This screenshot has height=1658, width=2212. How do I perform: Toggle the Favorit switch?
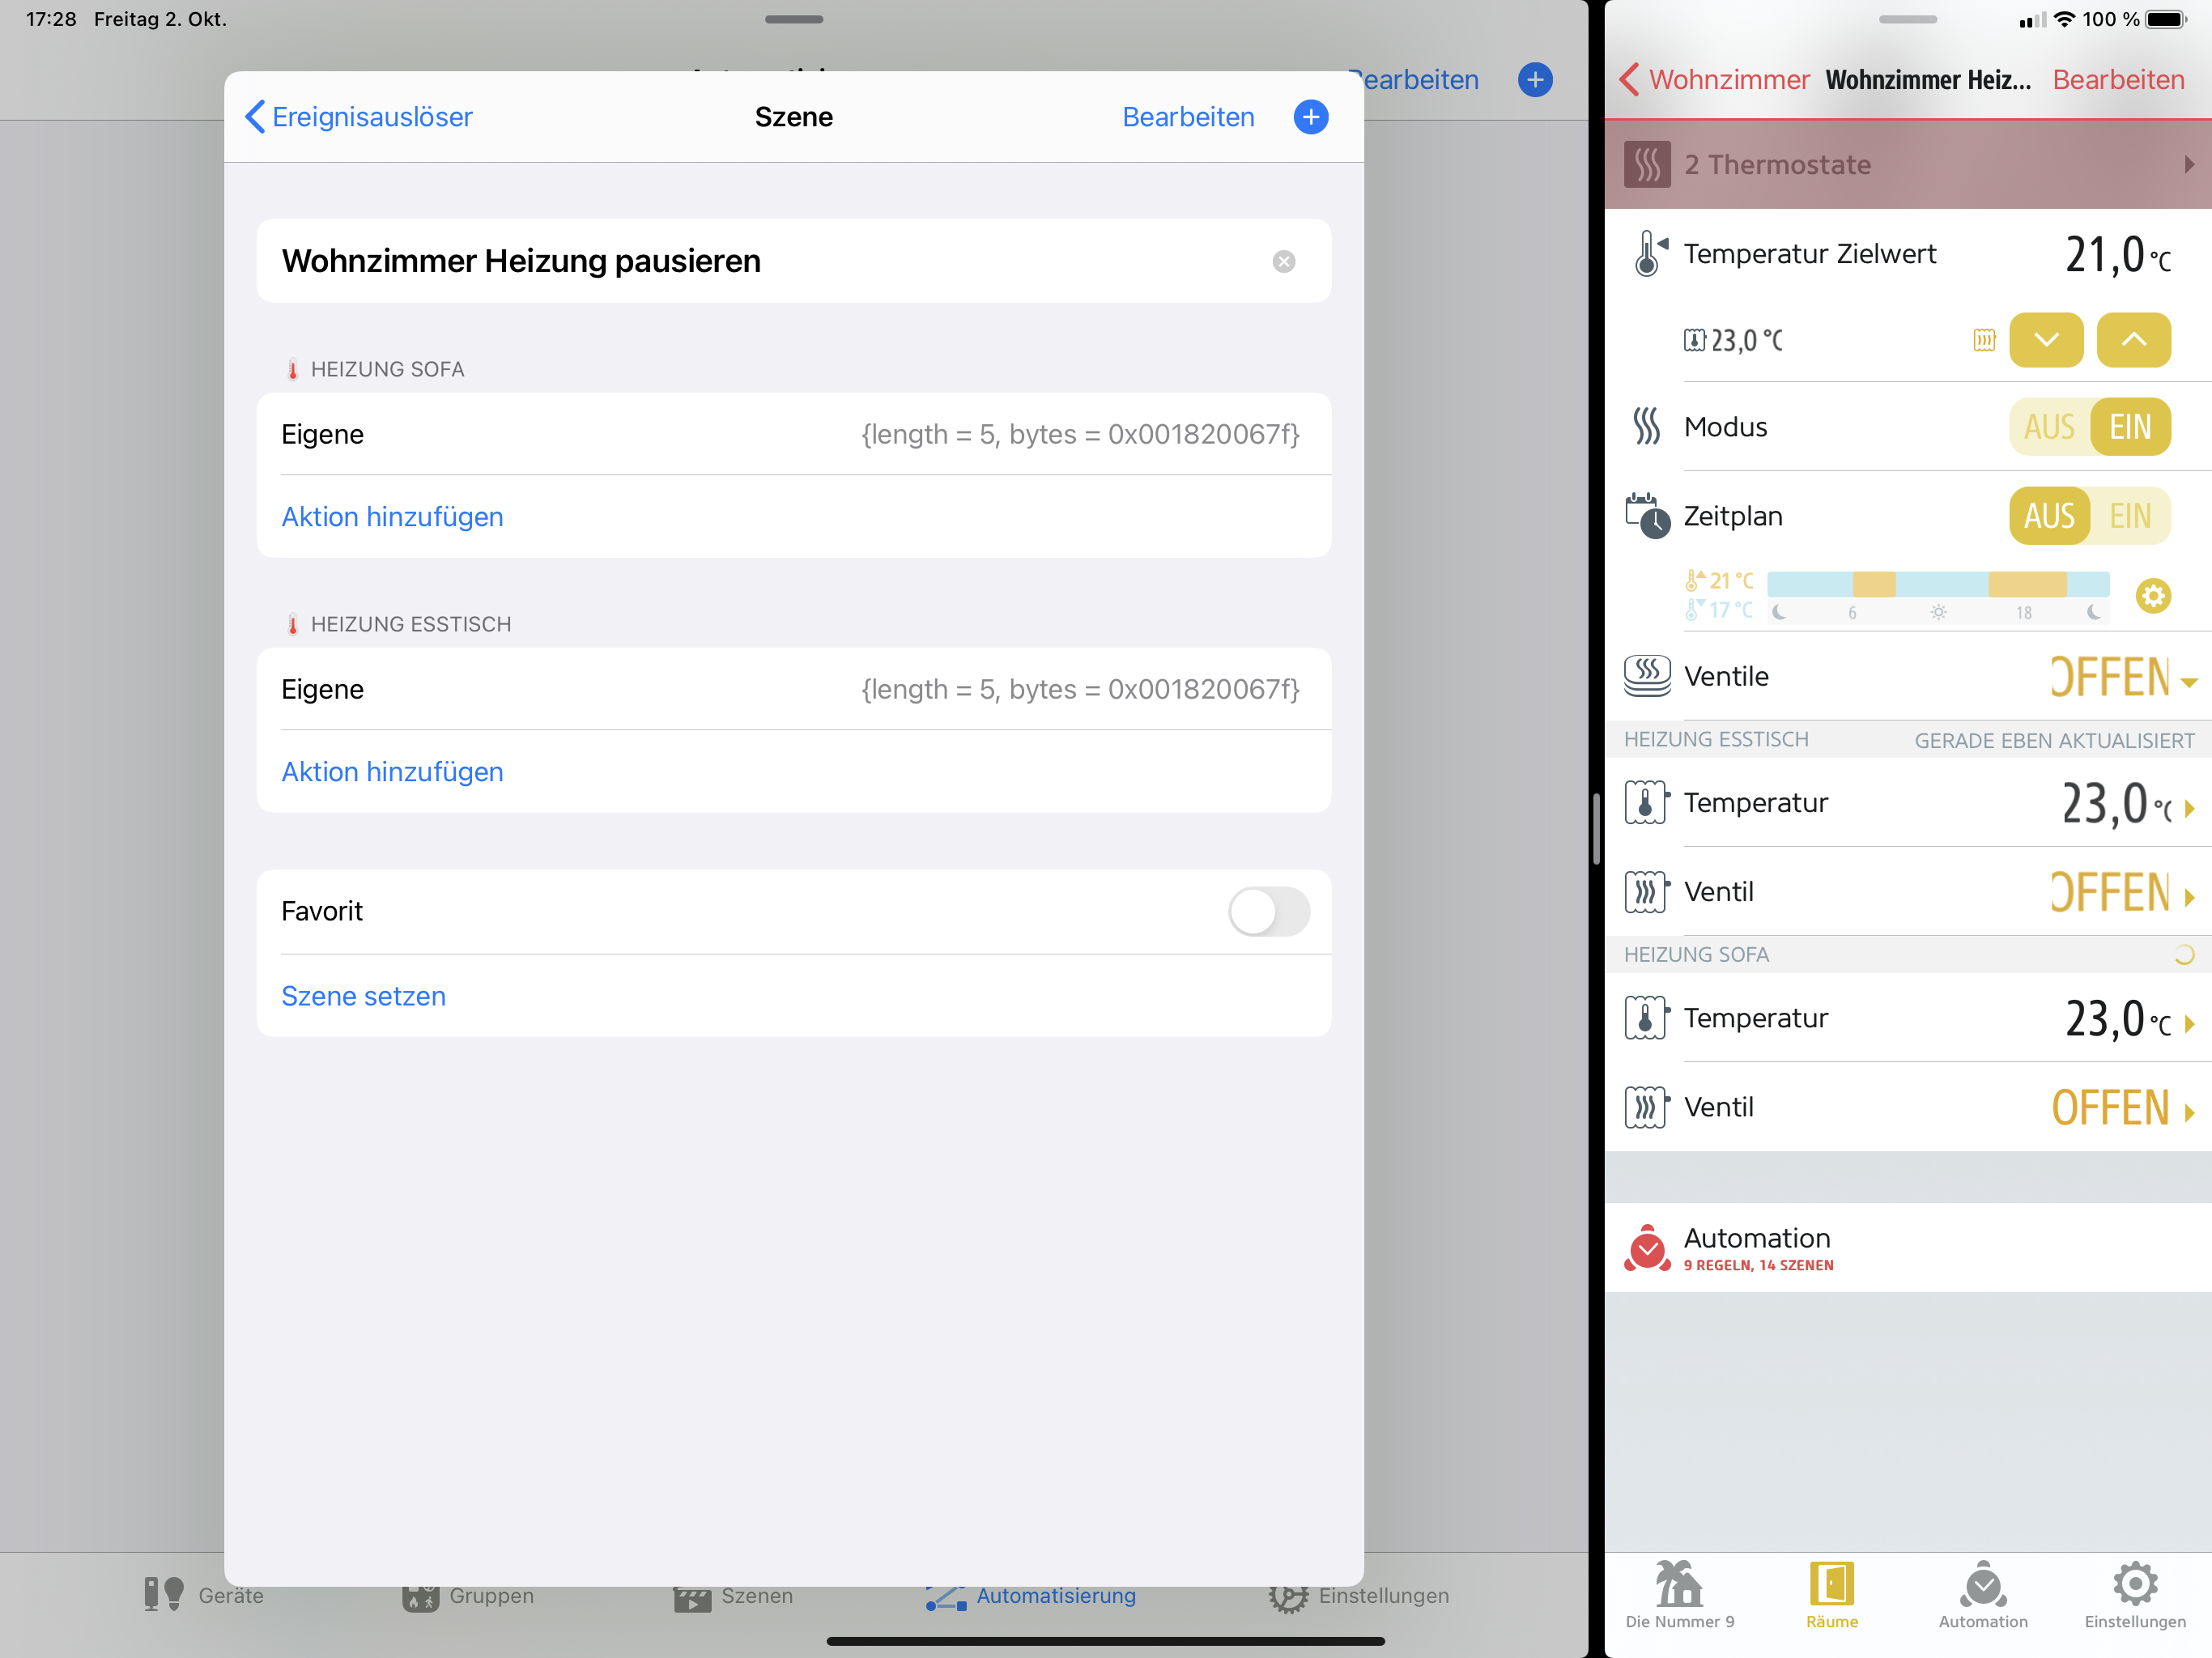1268,911
